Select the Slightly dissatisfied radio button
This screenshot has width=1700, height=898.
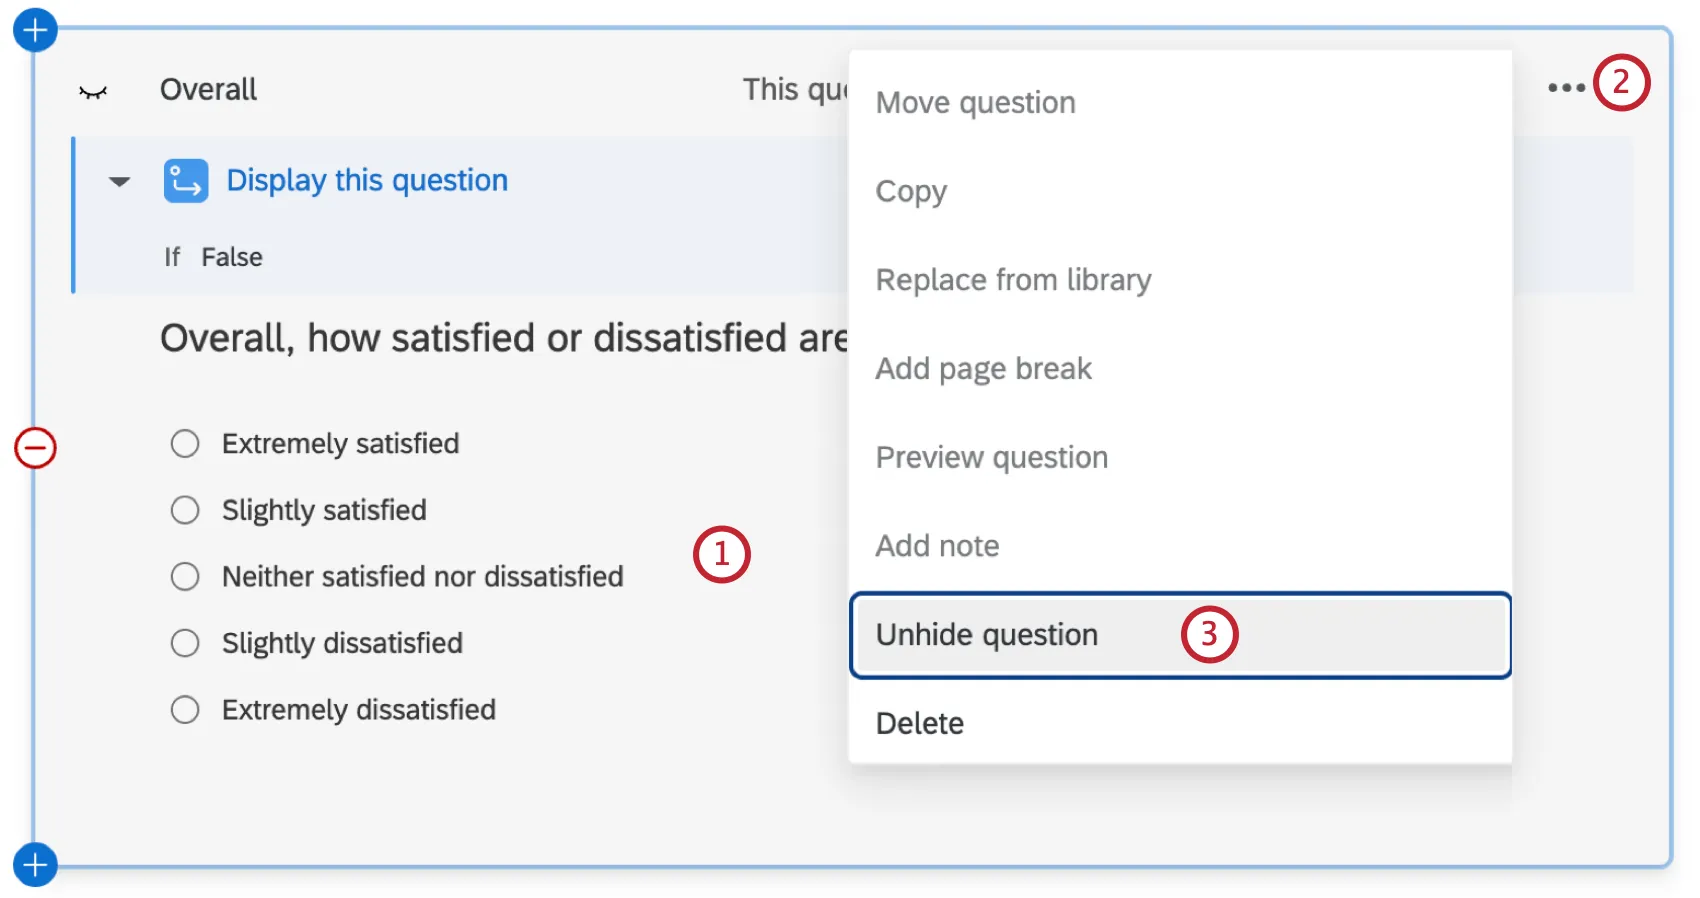(x=185, y=643)
